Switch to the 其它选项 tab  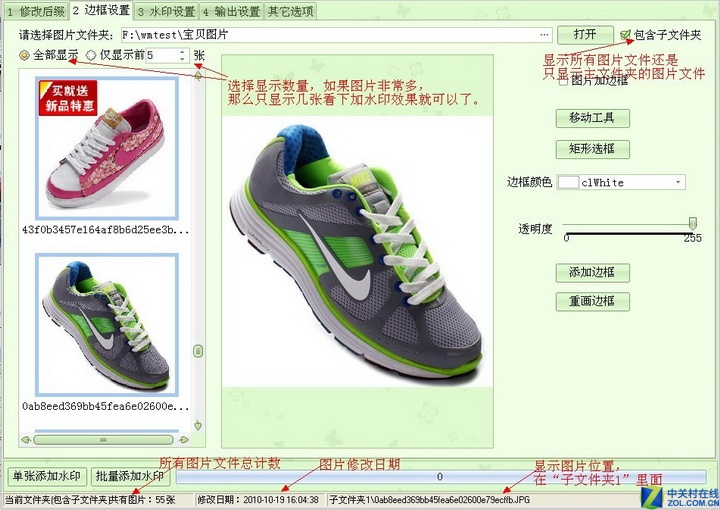[291, 11]
